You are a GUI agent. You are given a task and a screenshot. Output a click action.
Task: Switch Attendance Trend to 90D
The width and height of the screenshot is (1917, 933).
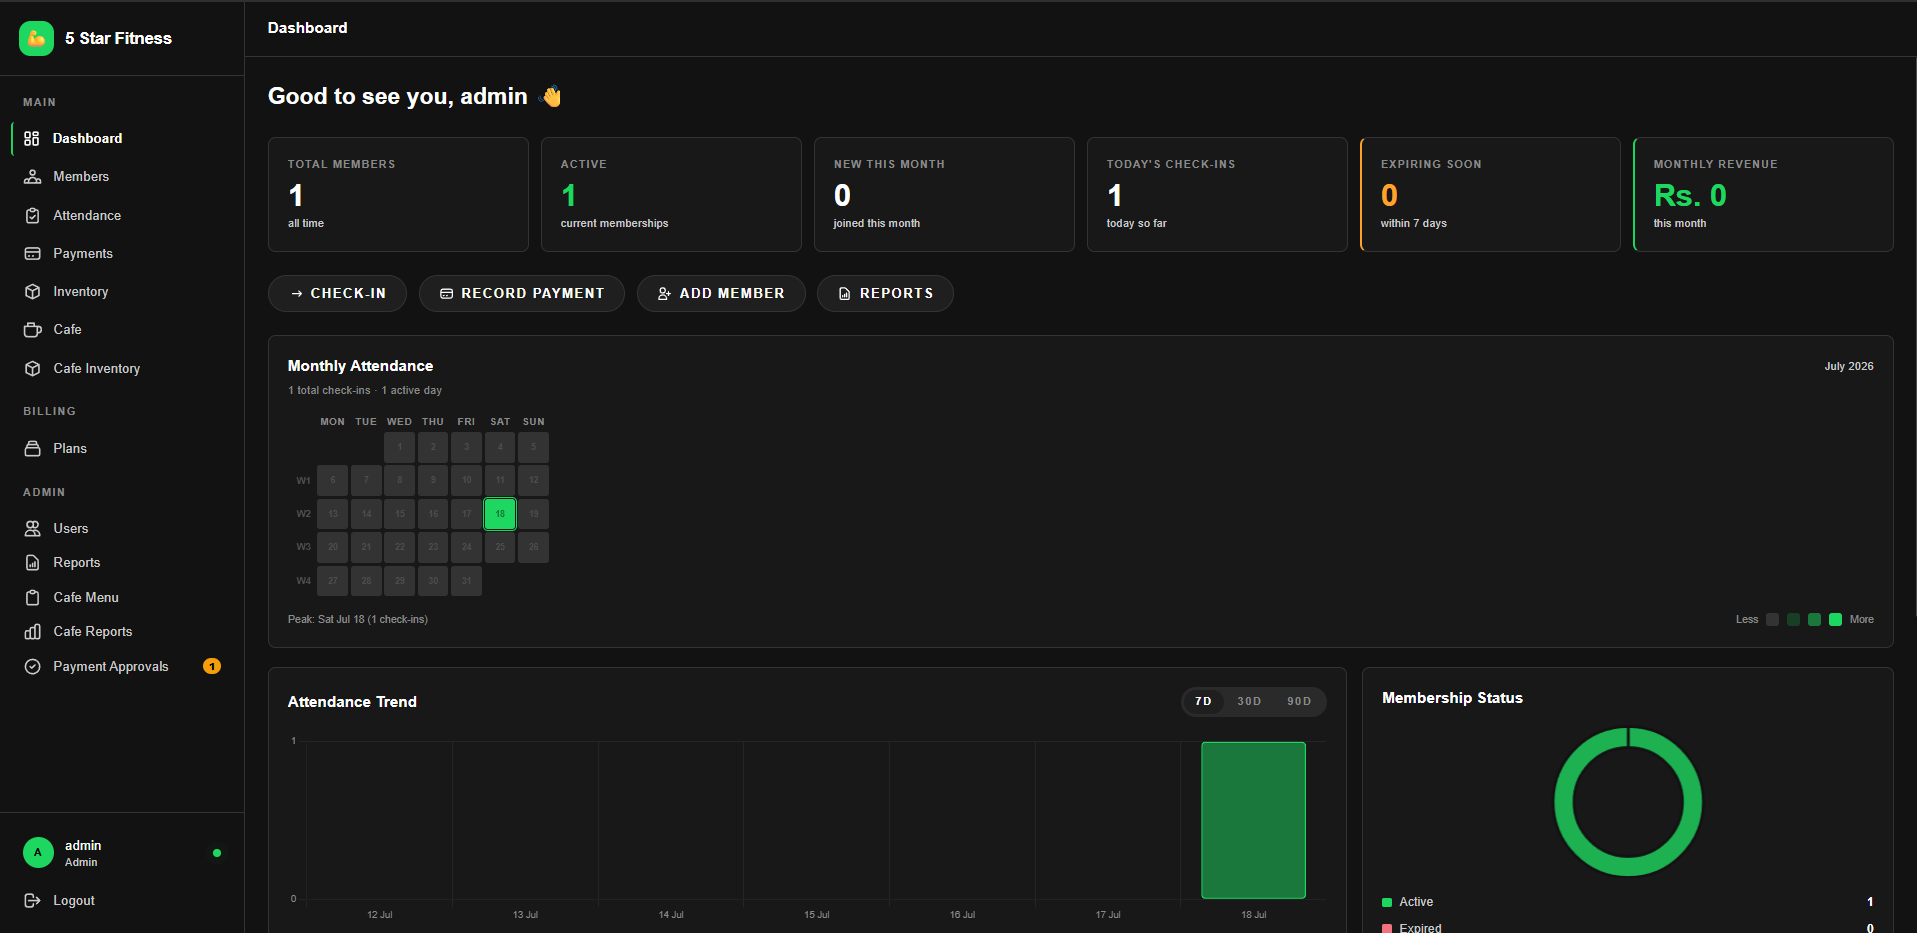tap(1299, 701)
